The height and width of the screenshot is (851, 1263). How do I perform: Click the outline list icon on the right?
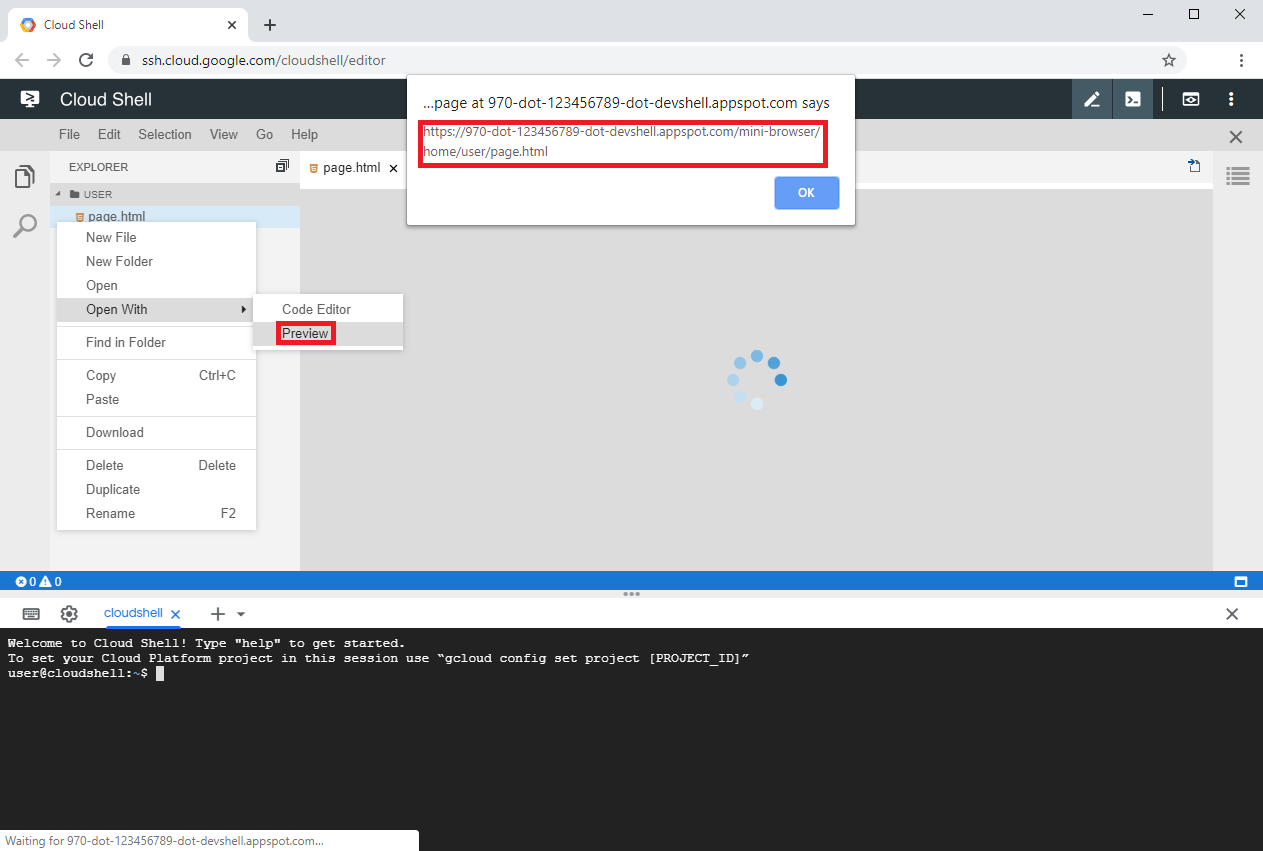point(1237,176)
